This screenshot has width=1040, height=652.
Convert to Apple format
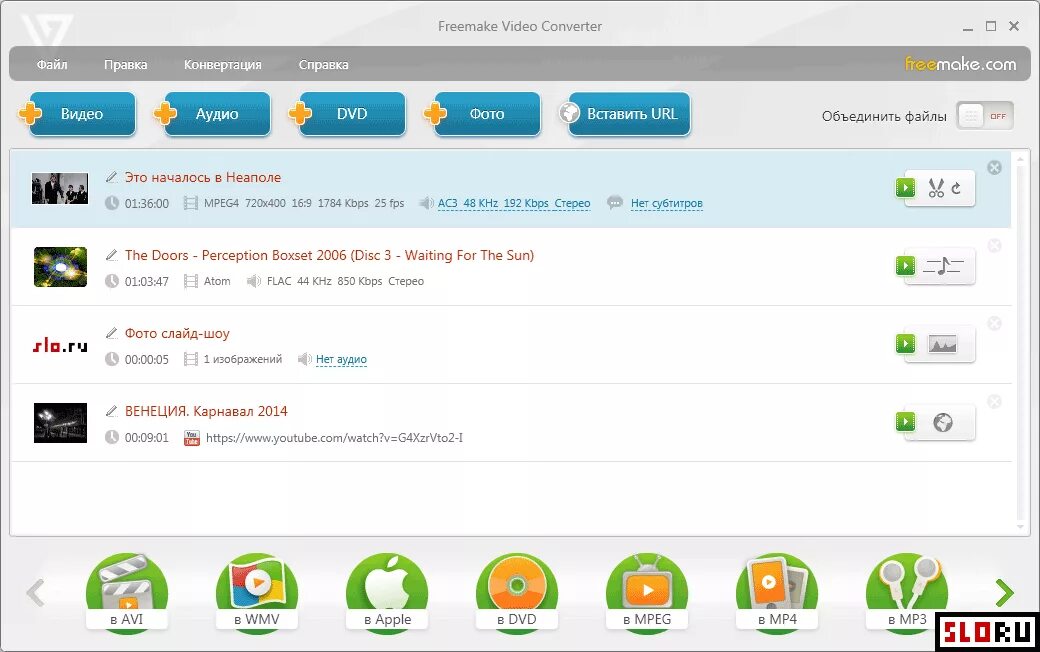(387, 593)
